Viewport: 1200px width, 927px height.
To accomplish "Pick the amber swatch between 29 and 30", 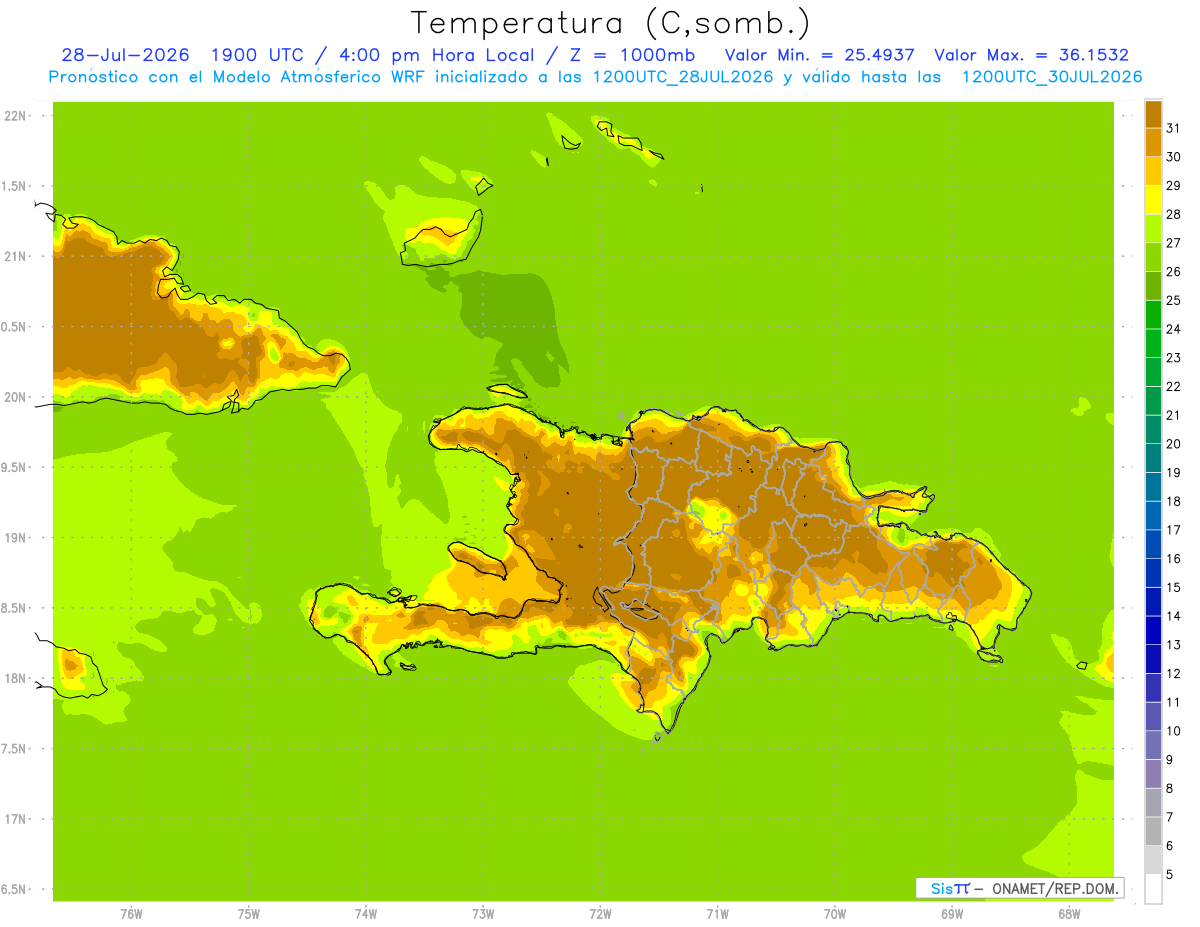I will pyautogui.click(x=1153, y=171).
